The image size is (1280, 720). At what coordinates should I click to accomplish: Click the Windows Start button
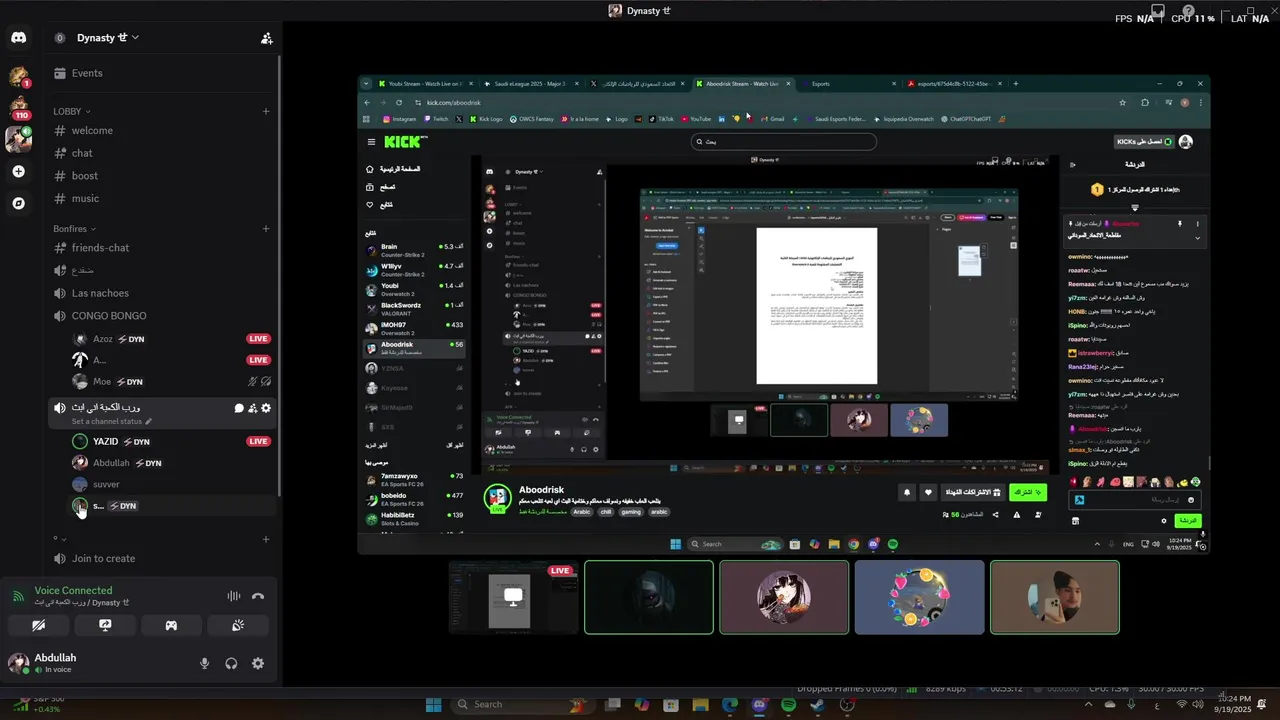click(433, 705)
